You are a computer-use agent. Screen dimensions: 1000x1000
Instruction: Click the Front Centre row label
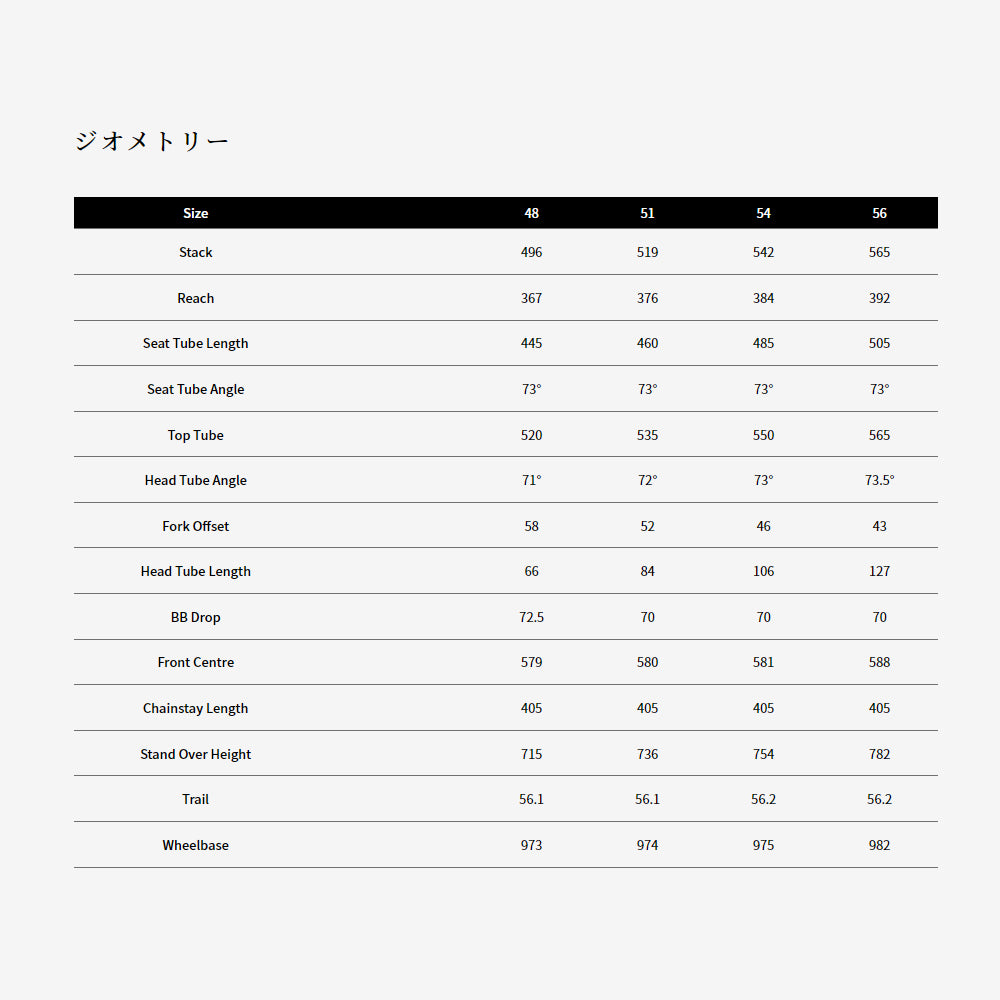(x=195, y=662)
